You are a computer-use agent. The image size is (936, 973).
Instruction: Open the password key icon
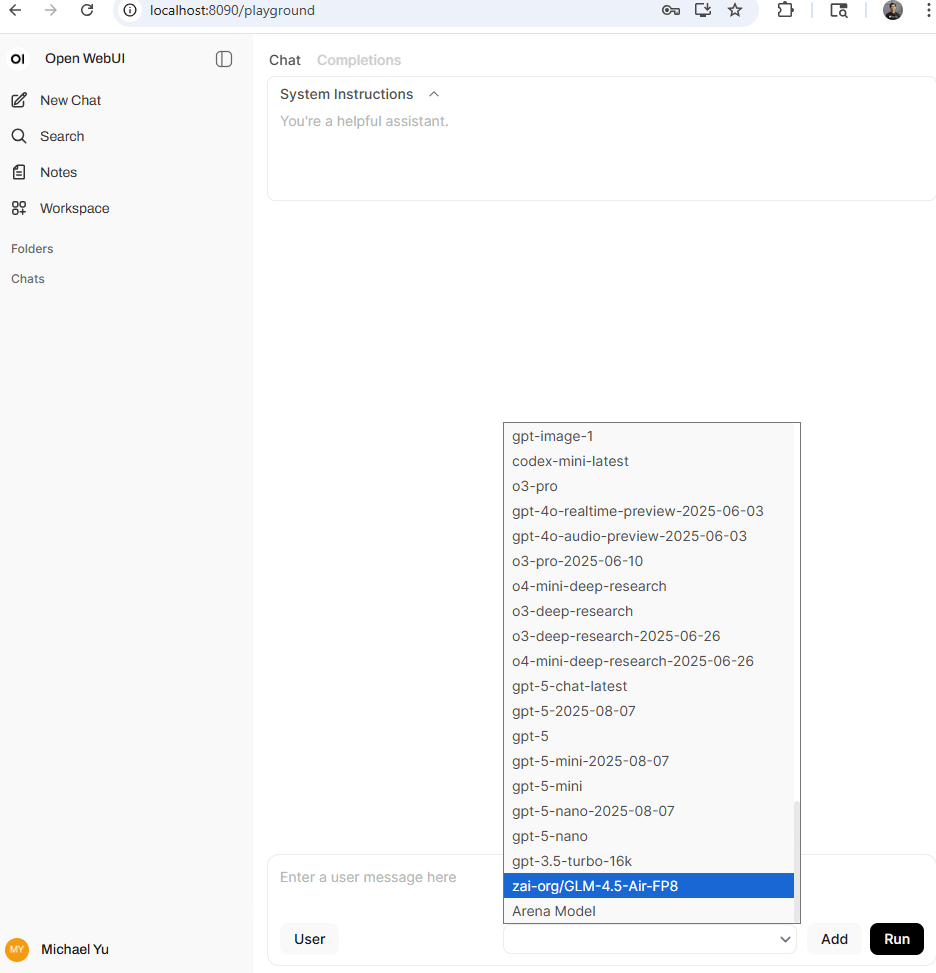(670, 11)
